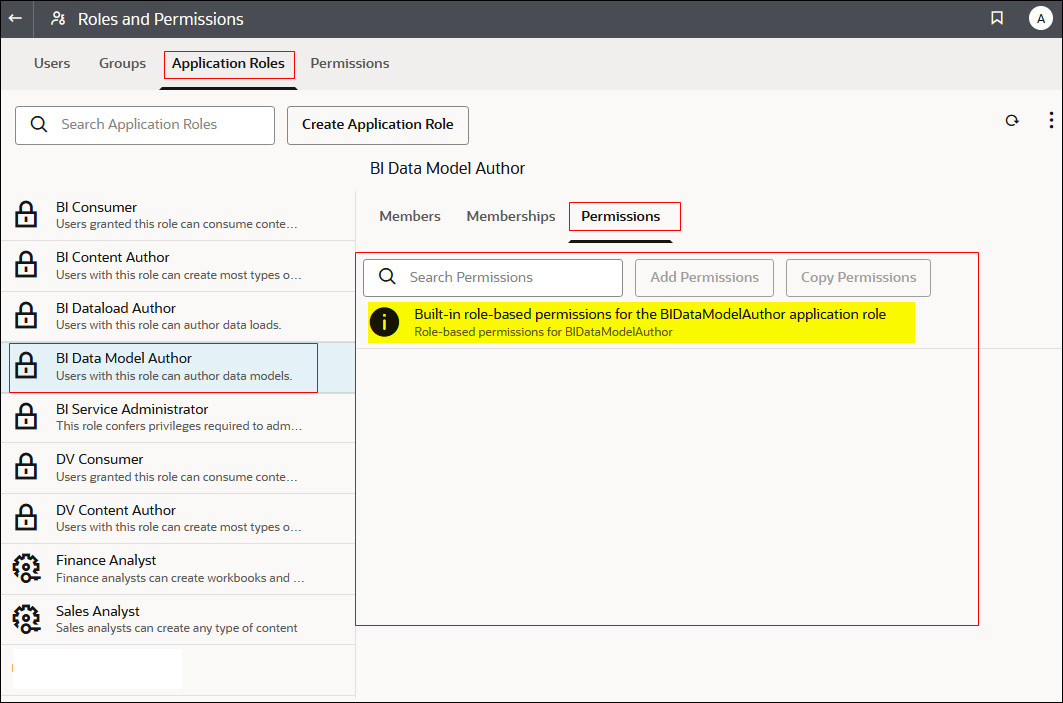Select the DV Content Author role
Image resolution: width=1063 pixels, height=703 pixels.
[x=150, y=518]
